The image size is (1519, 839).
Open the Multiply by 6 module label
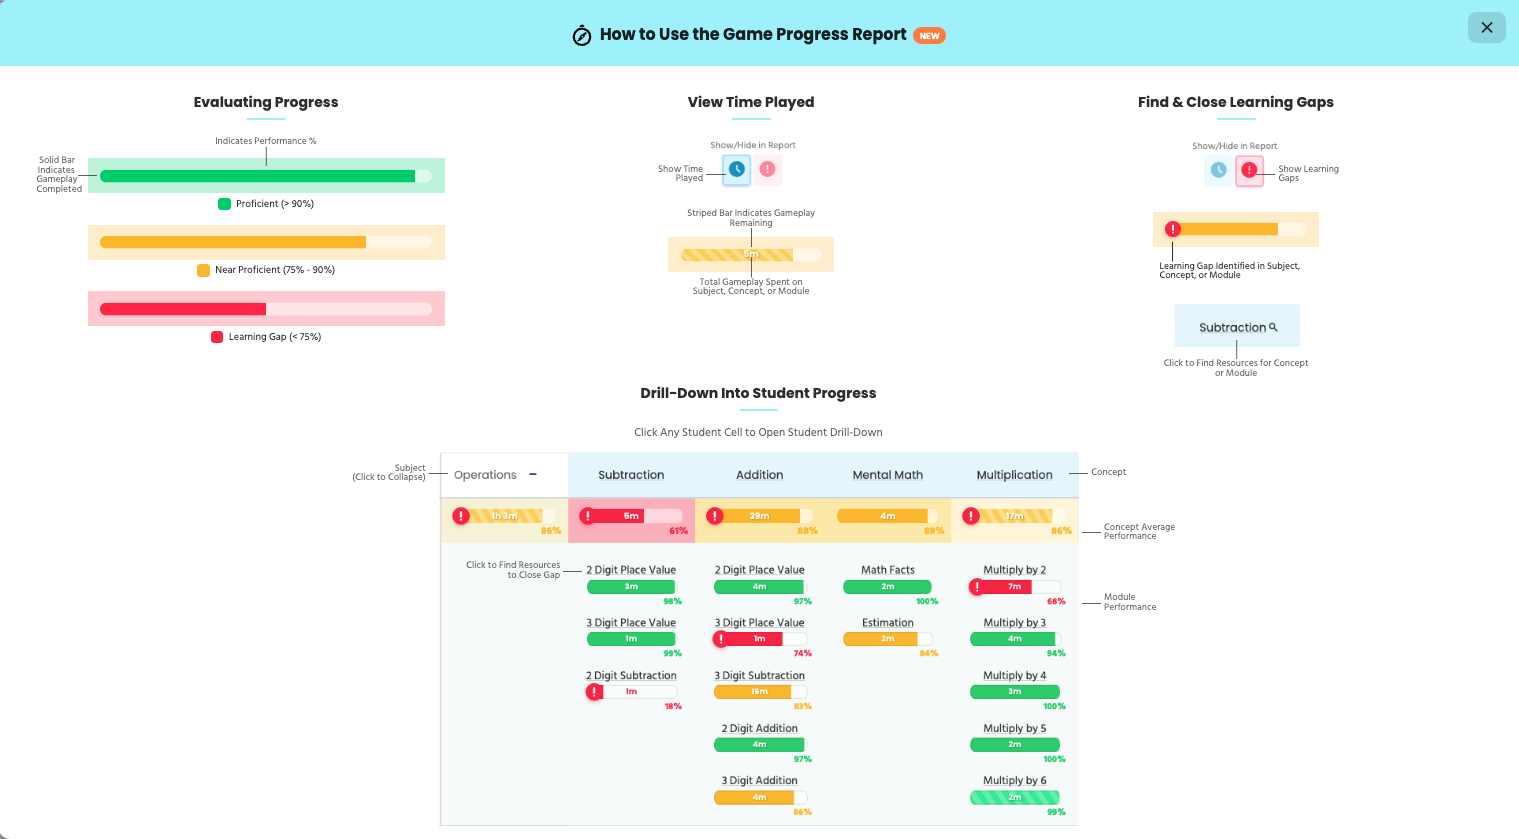1015,781
